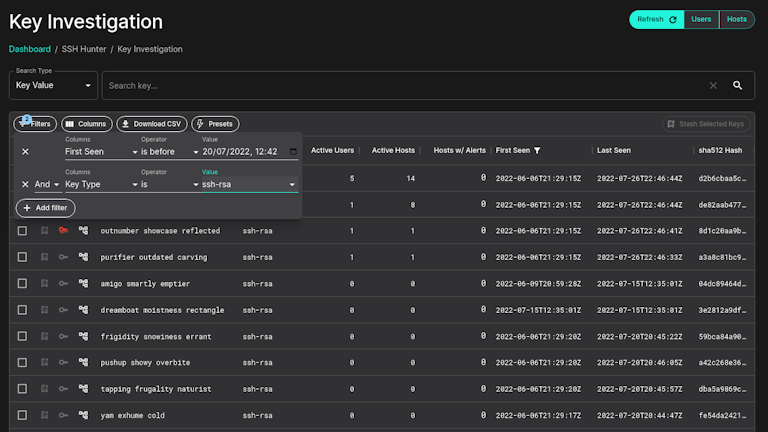Select checkbox for purifier outdated carving

(22, 257)
